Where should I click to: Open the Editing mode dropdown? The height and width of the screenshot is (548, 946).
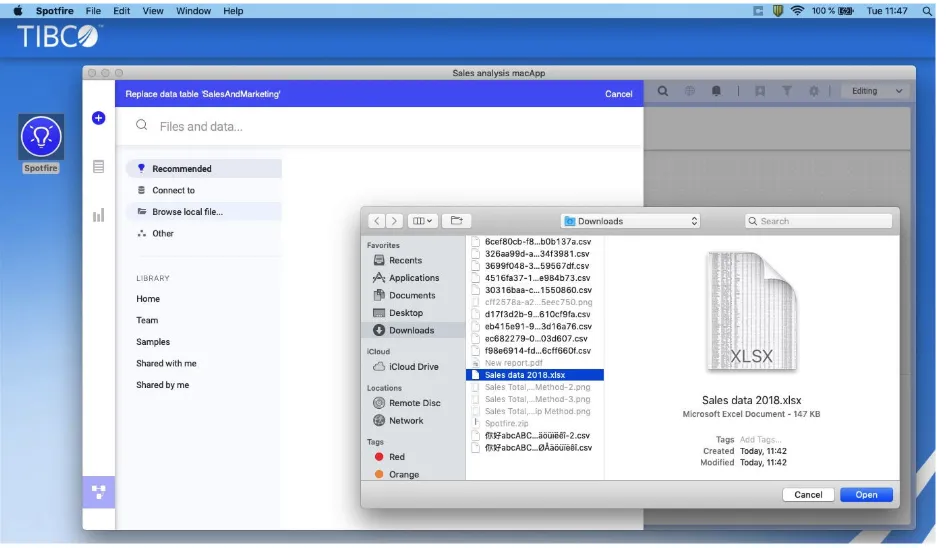point(876,91)
